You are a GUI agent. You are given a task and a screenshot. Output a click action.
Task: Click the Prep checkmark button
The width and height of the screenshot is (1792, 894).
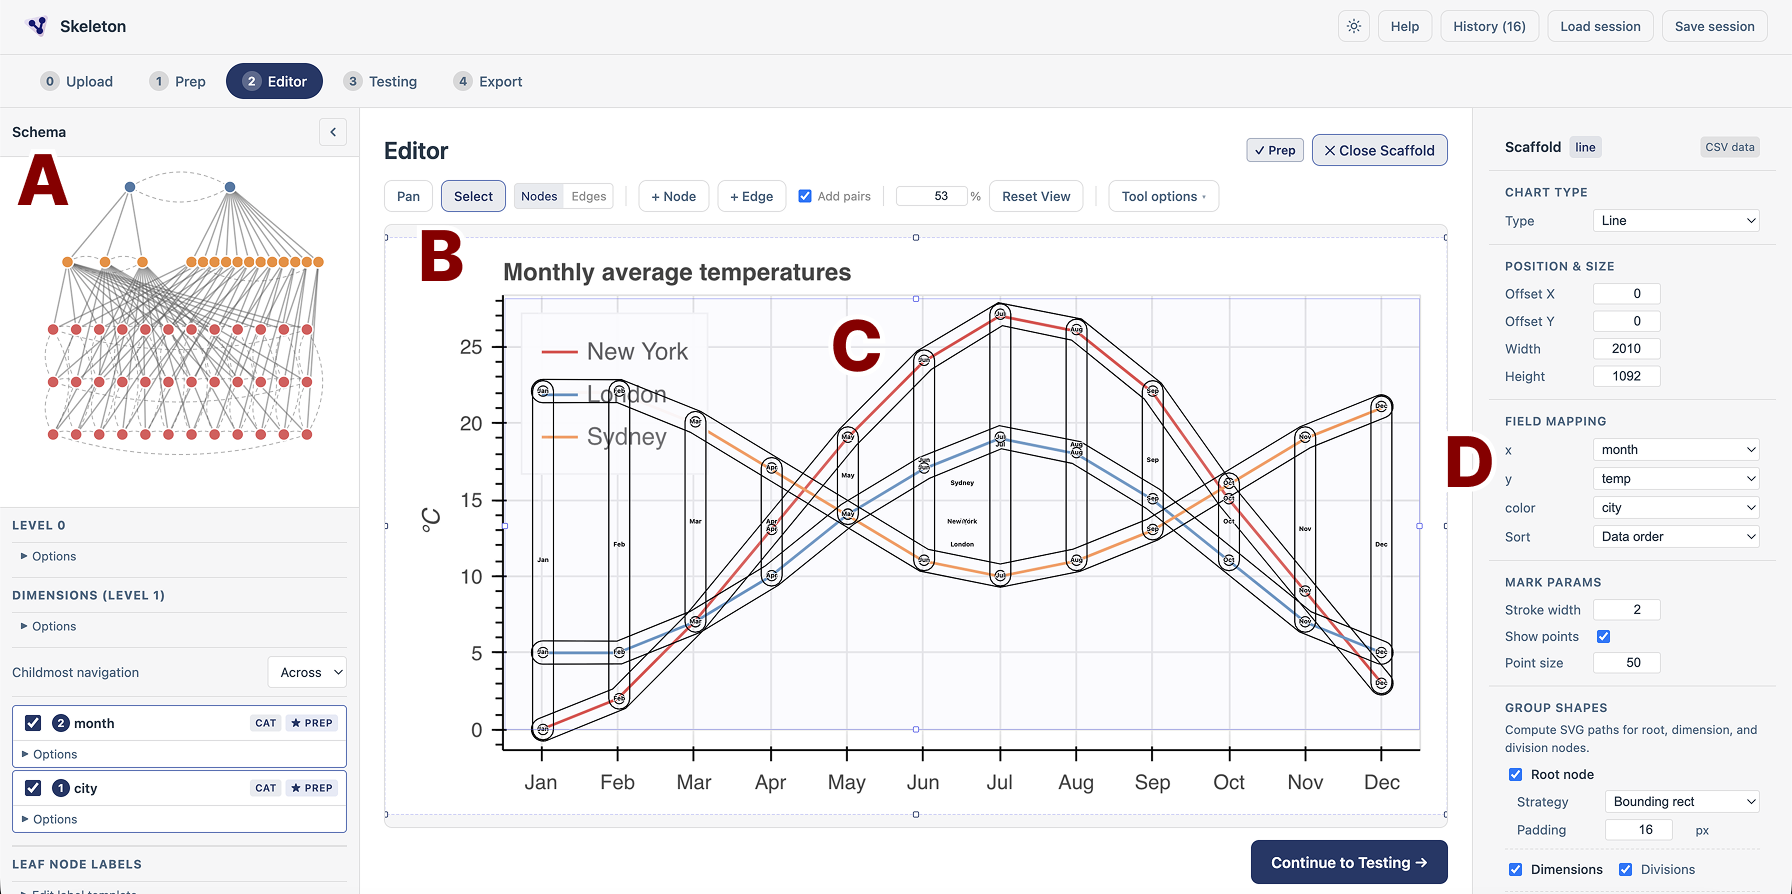coord(1275,150)
